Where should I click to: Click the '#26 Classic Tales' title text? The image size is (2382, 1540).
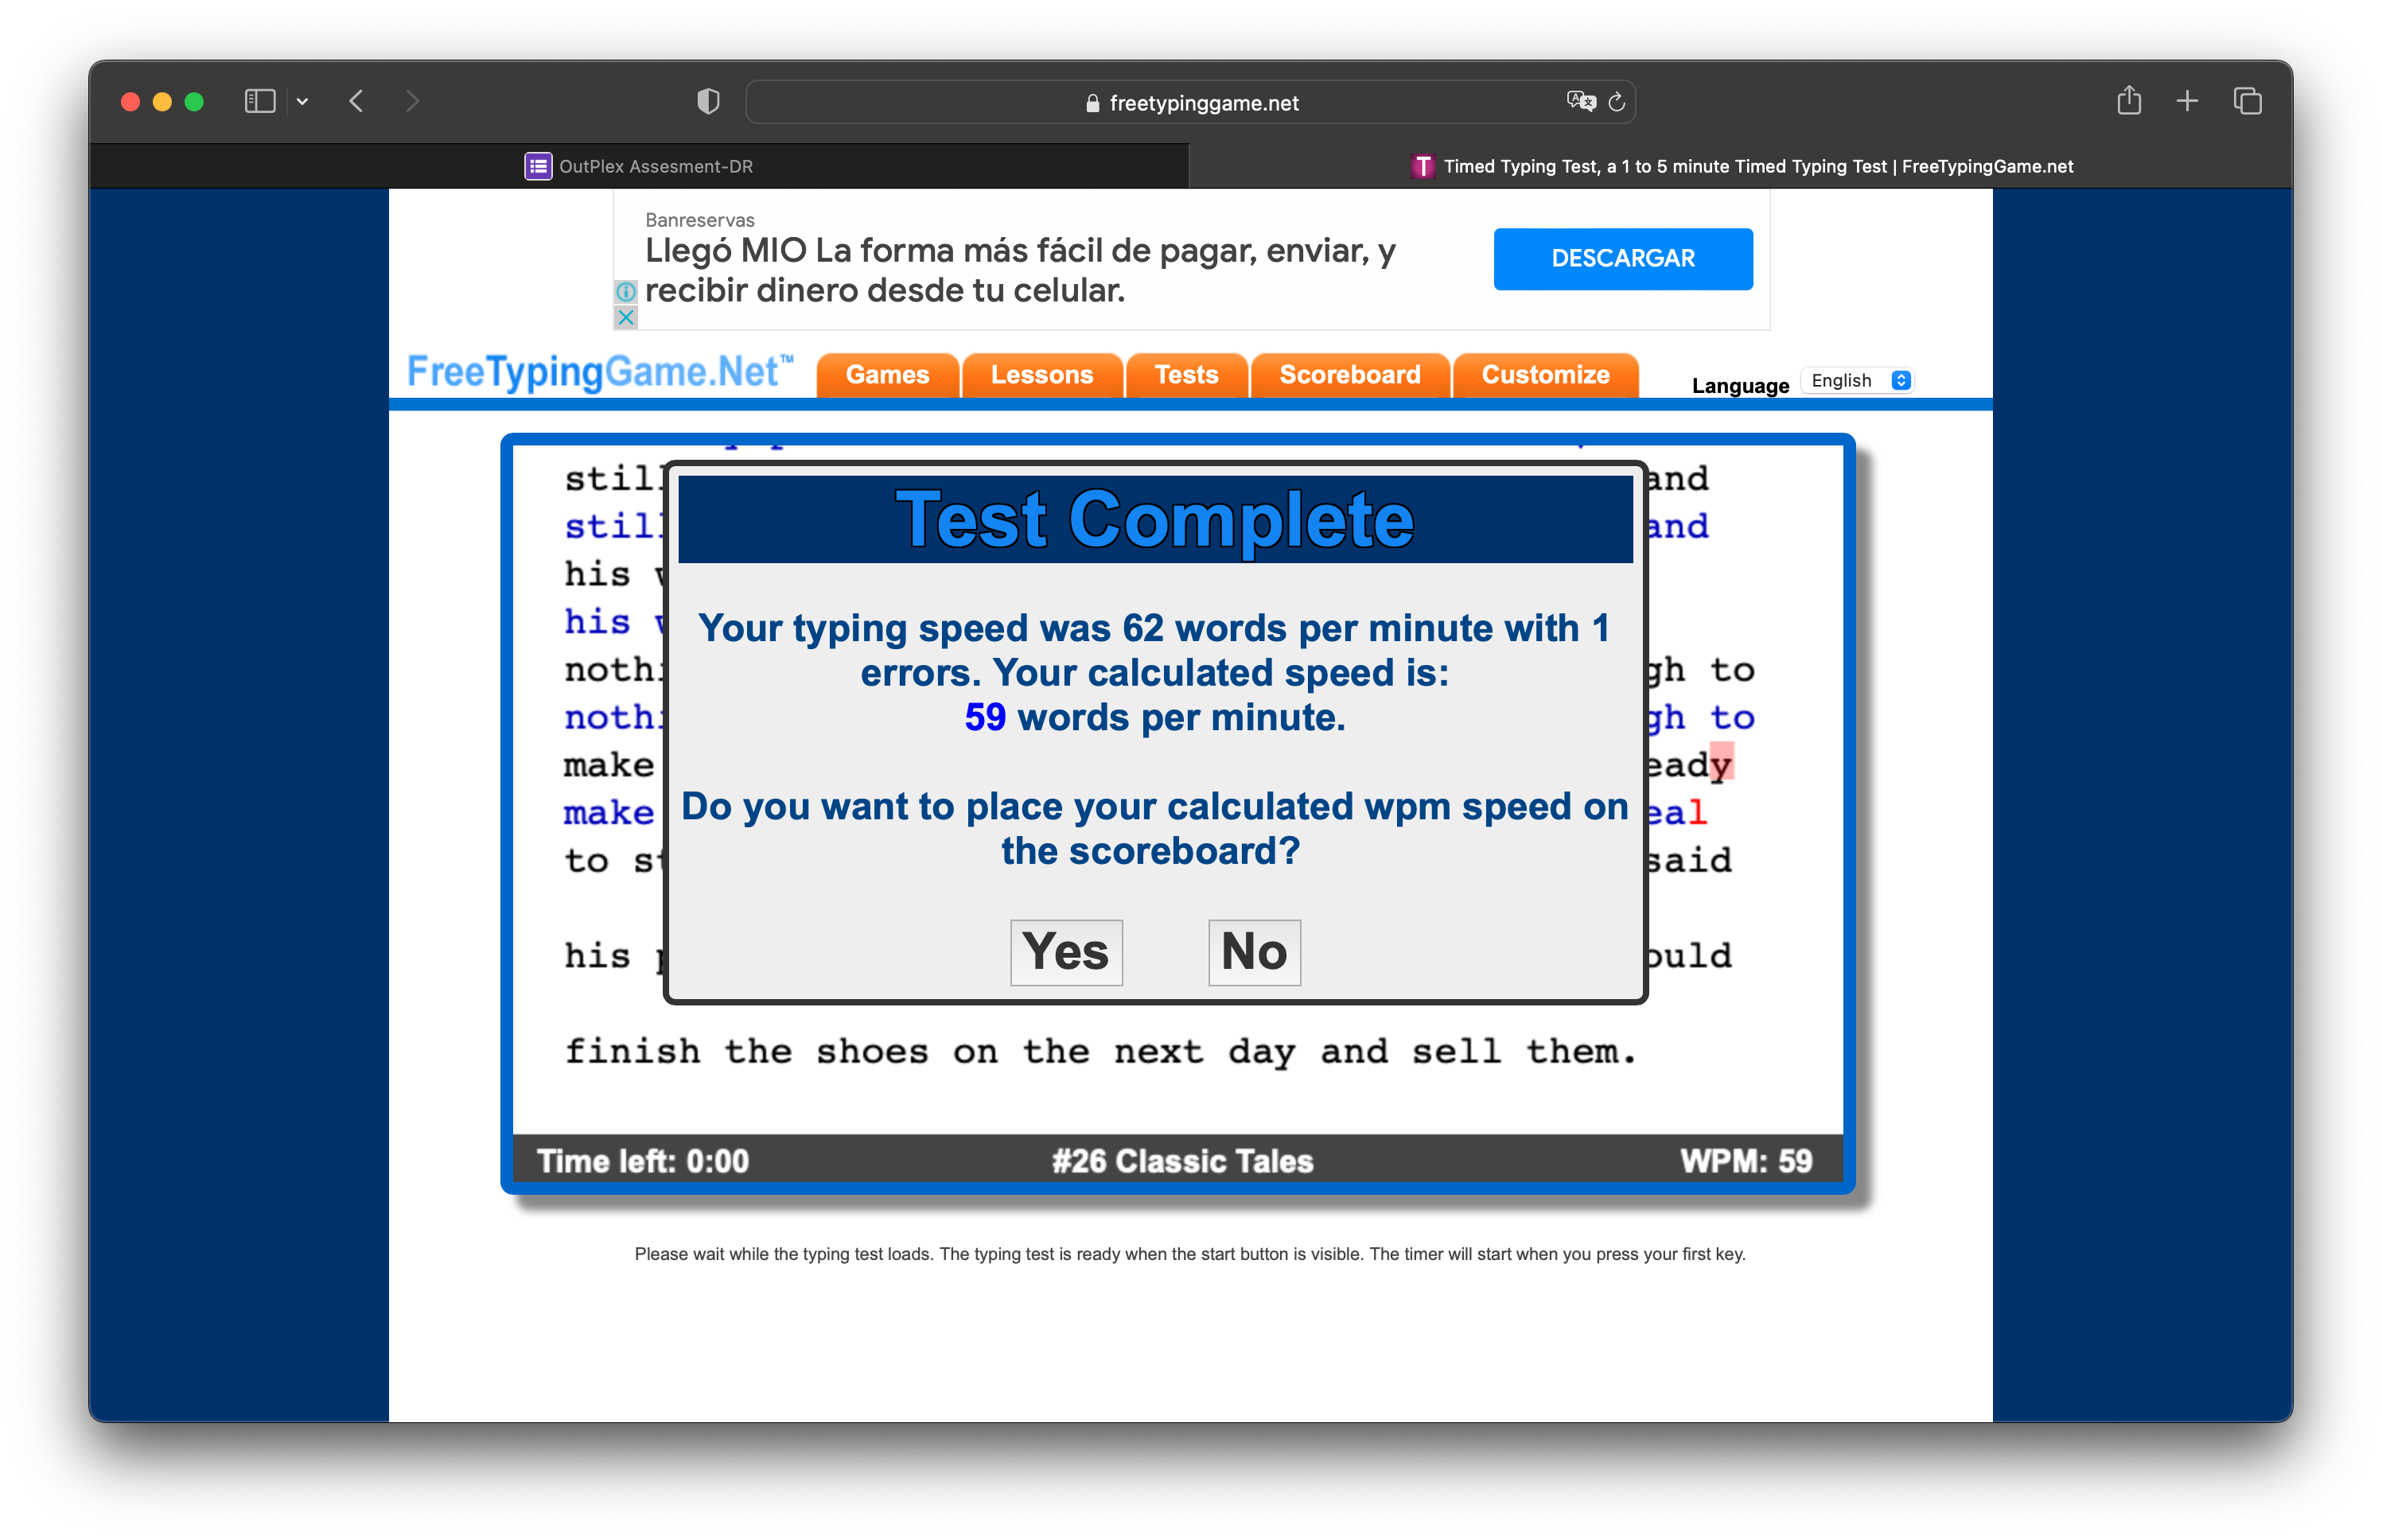[1182, 1161]
